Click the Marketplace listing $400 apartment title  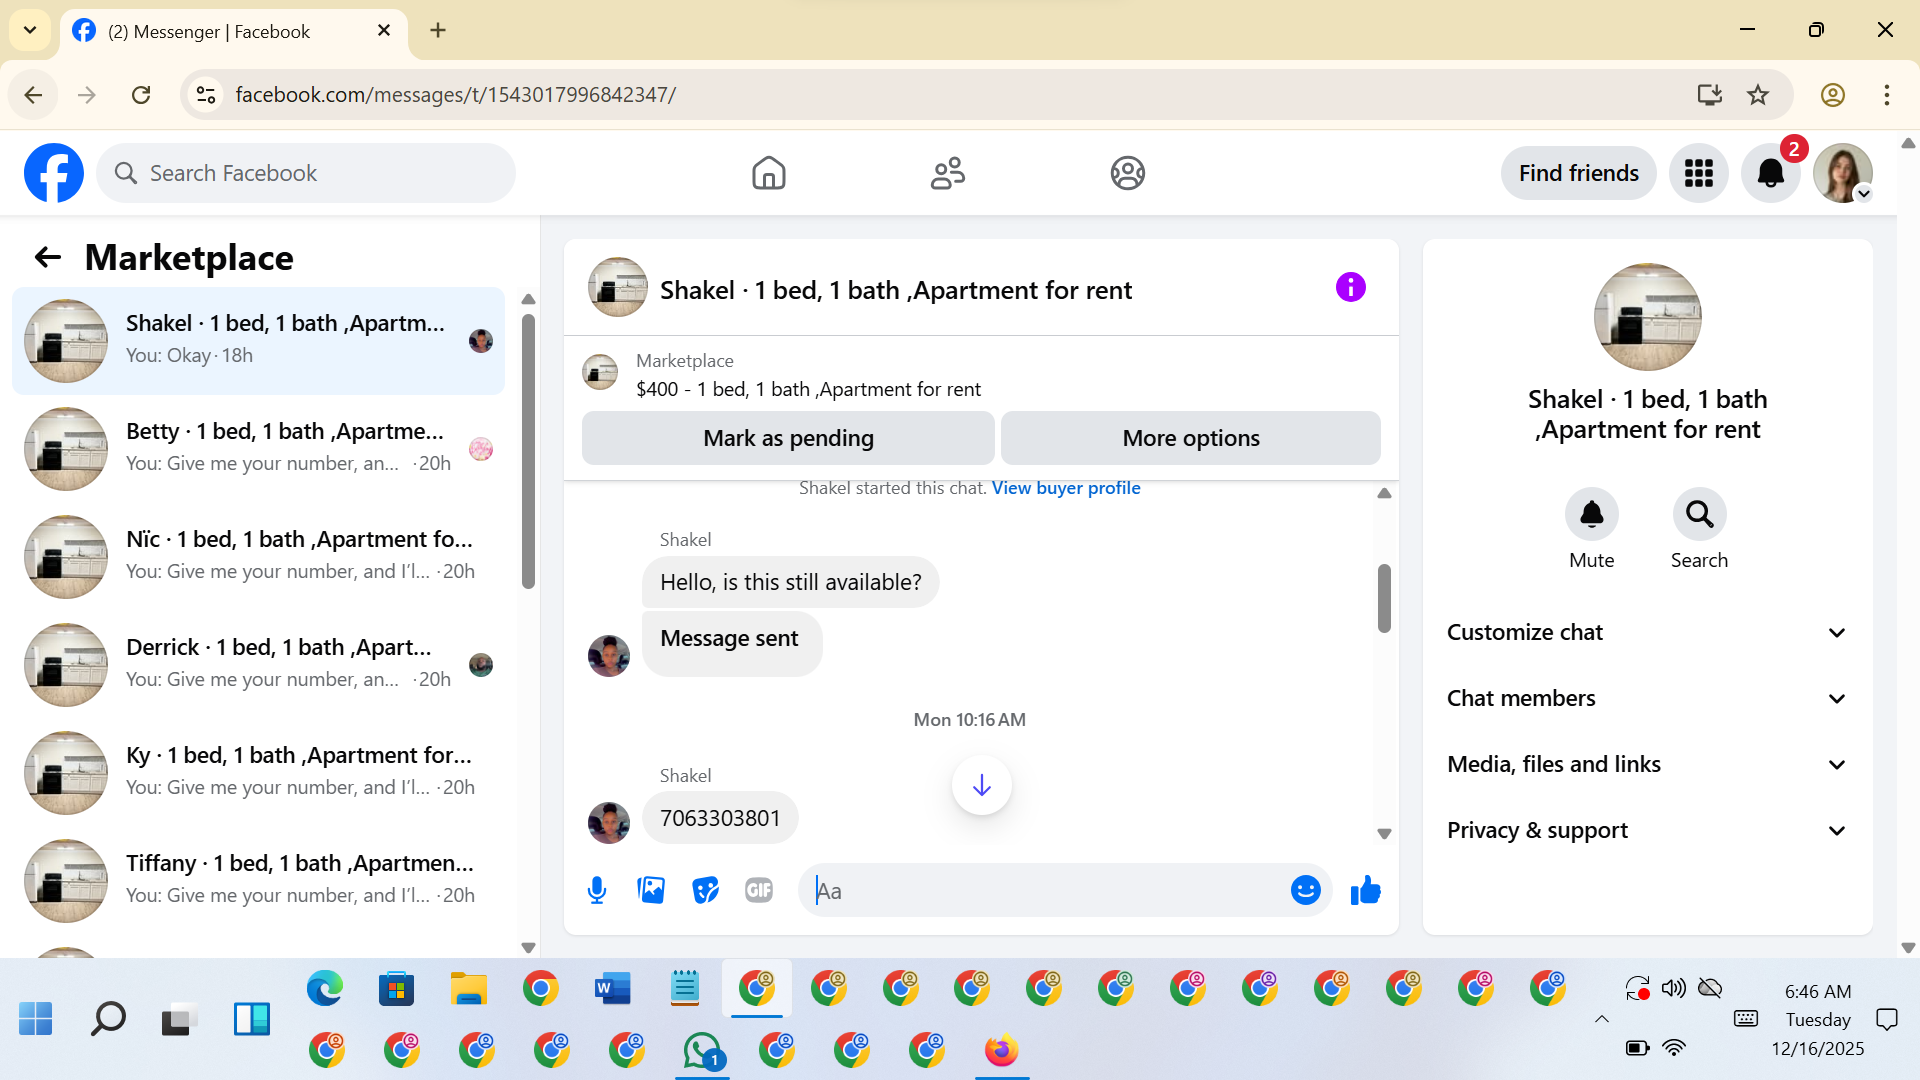[808, 389]
